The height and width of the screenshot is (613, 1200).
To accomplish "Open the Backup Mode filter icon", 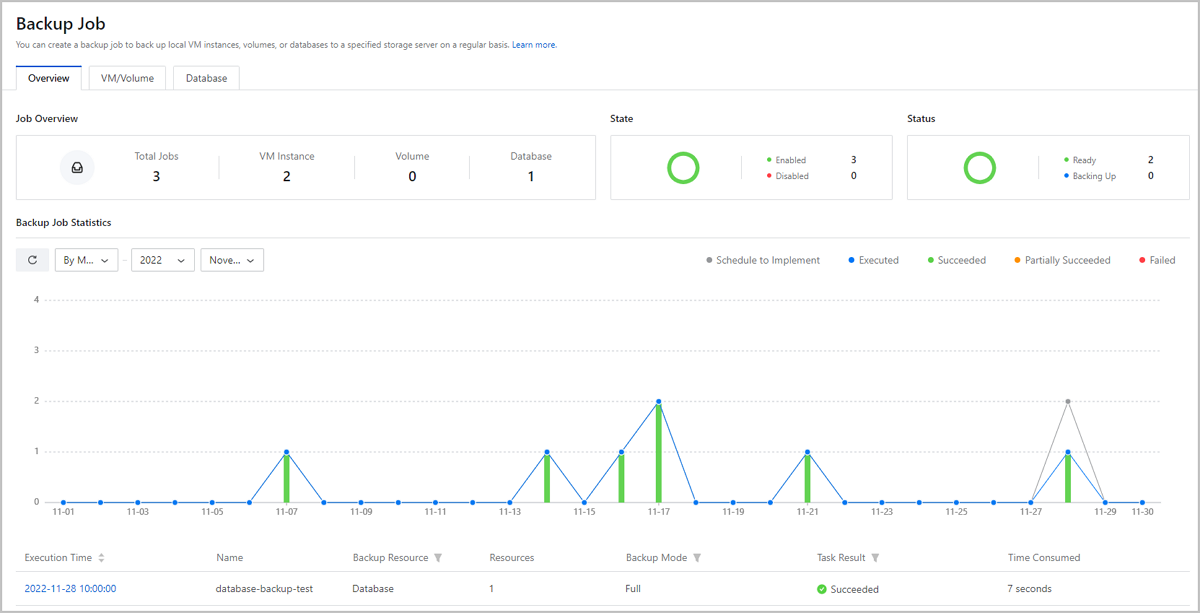I will pos(697,558).
